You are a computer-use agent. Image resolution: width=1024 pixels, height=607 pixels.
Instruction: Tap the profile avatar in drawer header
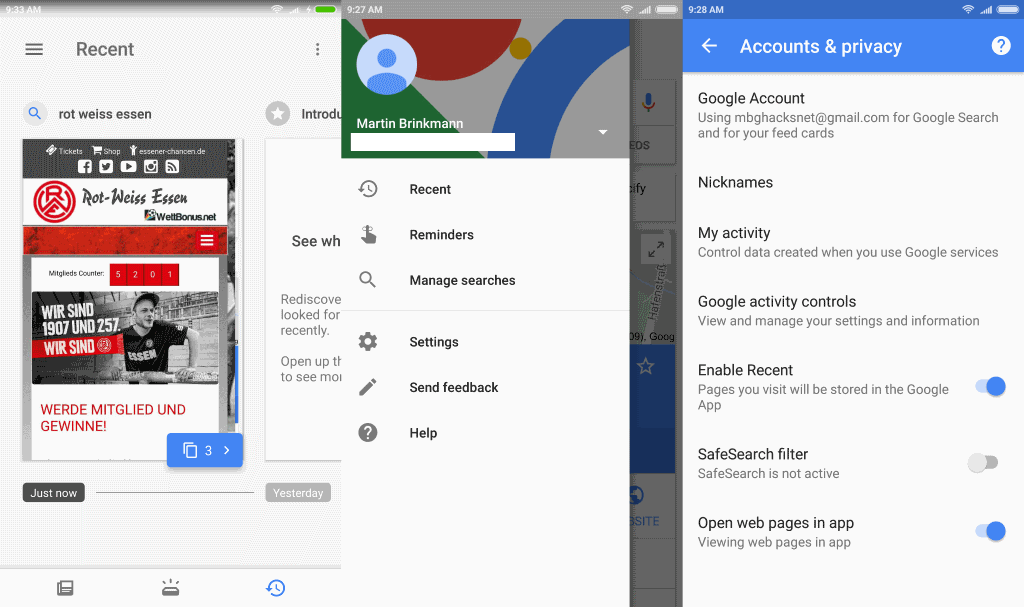pos(387,65)
